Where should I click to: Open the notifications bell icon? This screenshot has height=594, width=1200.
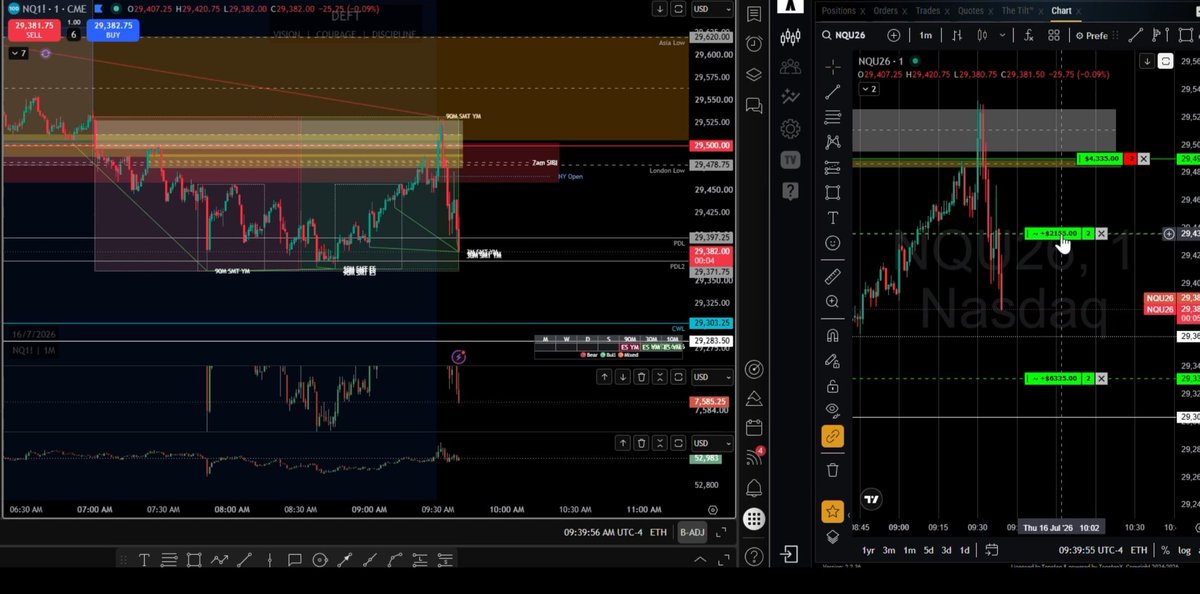tap(754, 487)
